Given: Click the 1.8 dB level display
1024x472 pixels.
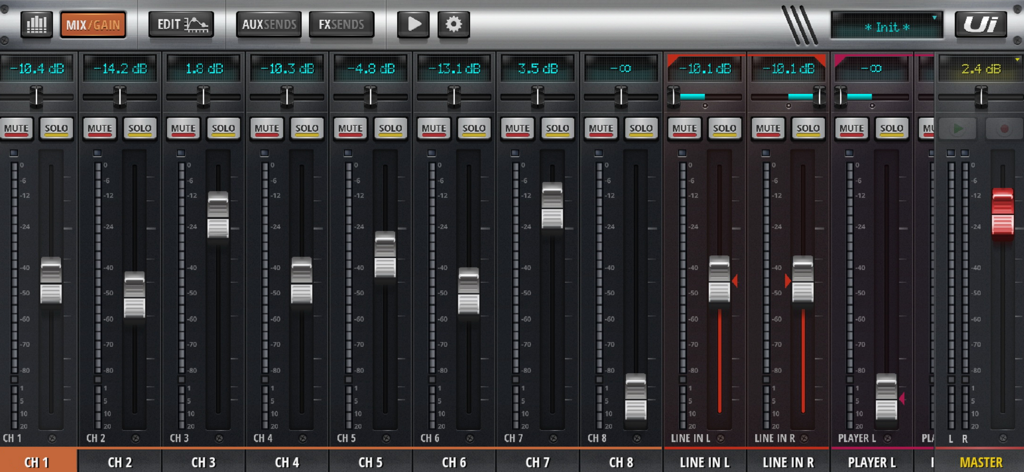Looking at the screenshot, I should pos(204,69).
